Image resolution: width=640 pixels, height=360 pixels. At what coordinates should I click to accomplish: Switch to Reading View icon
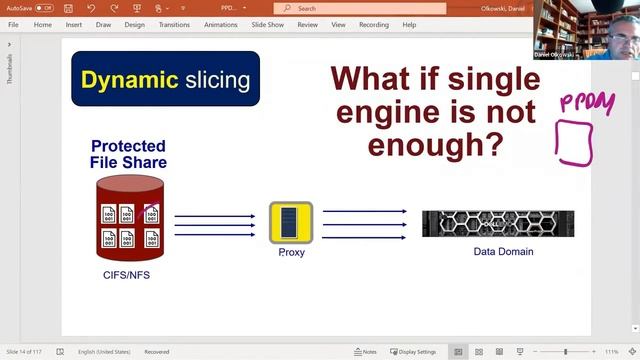click(x=499, y=352)
